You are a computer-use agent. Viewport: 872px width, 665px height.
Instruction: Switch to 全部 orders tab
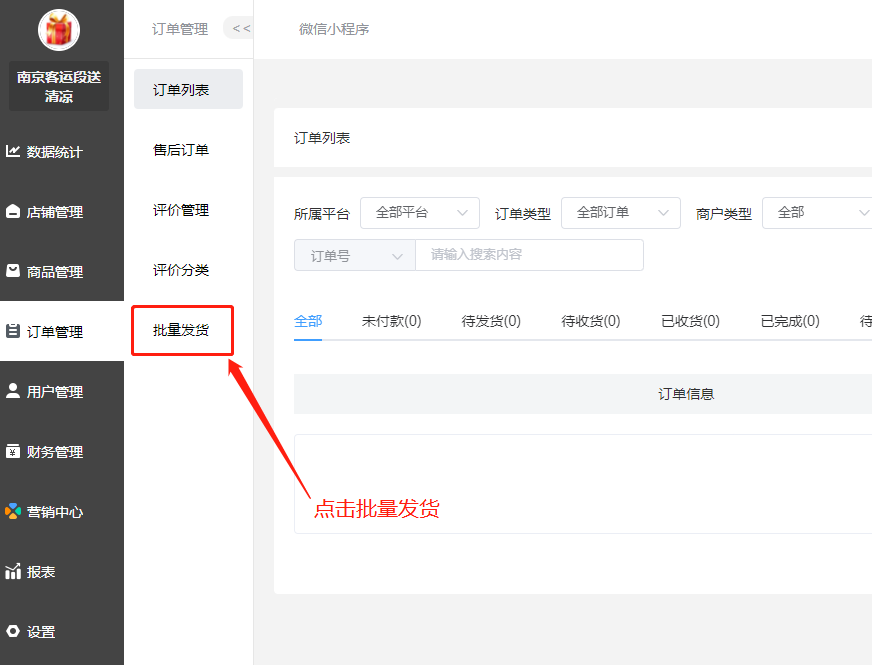tap(308, 321)
